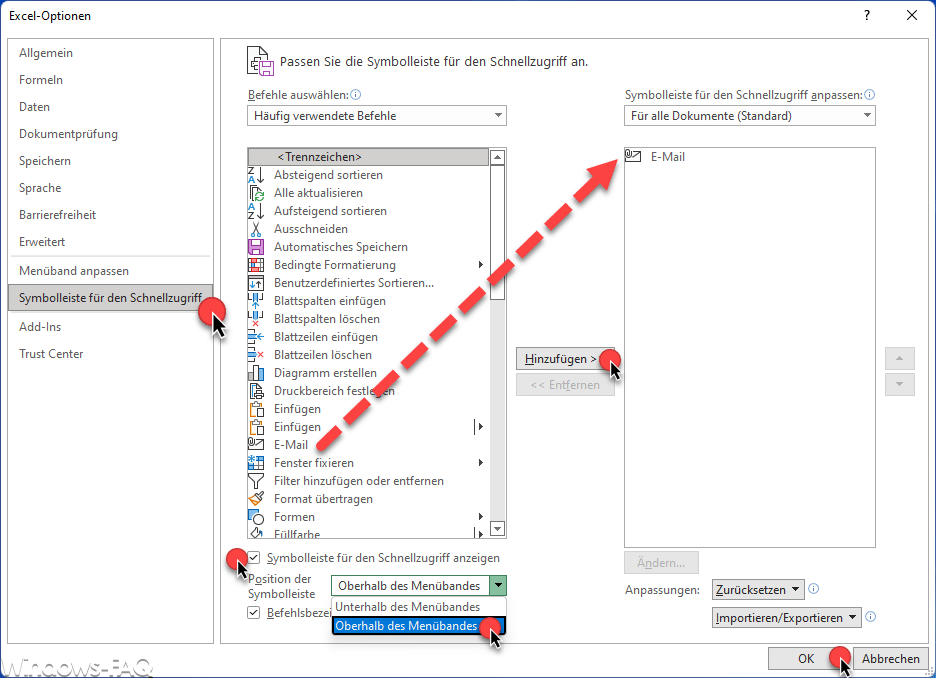Click the filter funnel icon
The width and height of the screenshot is (936, 678).
click(x=255, y=481)
